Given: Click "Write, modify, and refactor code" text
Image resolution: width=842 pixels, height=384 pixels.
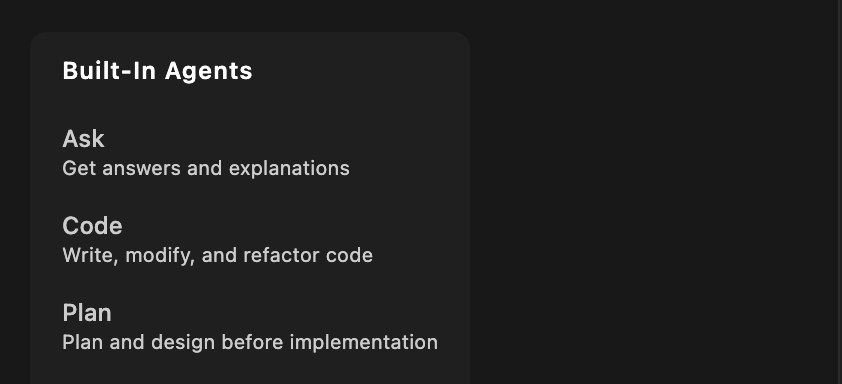Looking at the screenshot, I should coord(217,256).
